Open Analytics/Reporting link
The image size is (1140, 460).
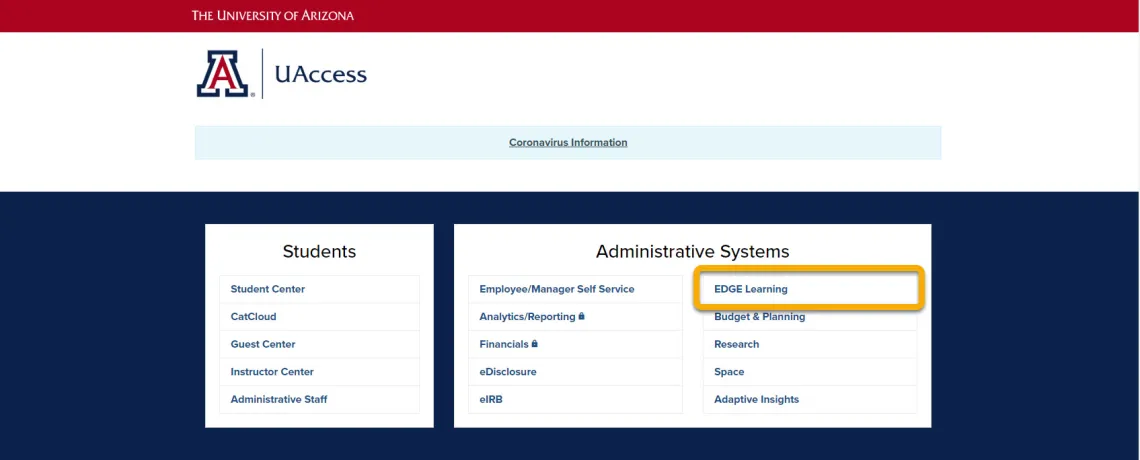pyautogui.click(x=527, y=317)
